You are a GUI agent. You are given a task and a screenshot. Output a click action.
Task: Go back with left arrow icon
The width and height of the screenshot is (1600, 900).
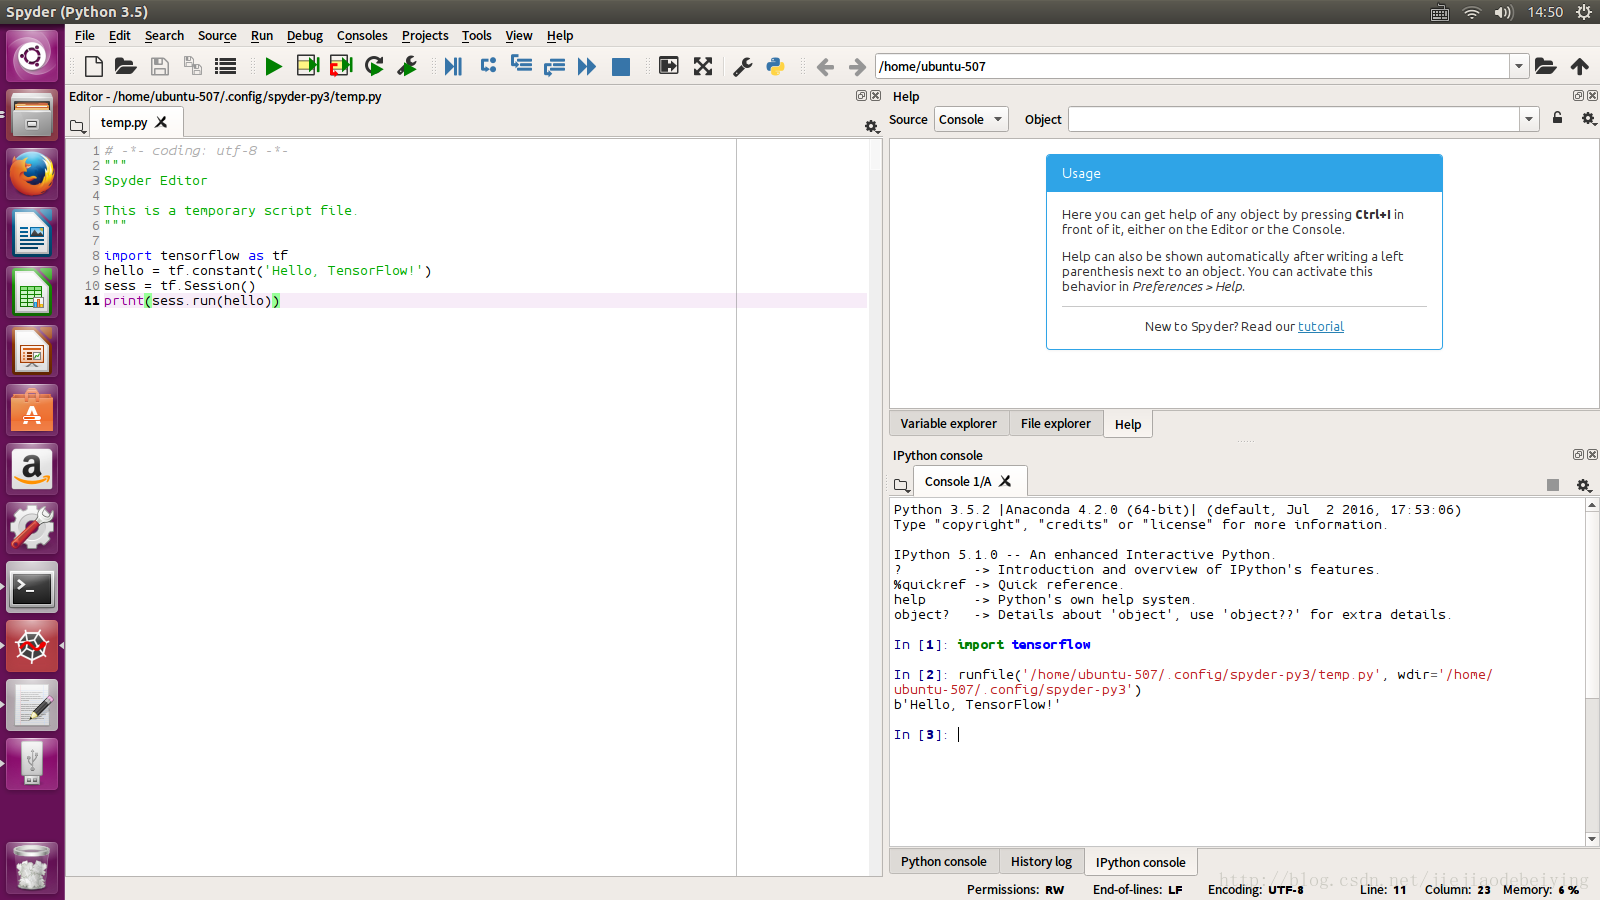825,67
